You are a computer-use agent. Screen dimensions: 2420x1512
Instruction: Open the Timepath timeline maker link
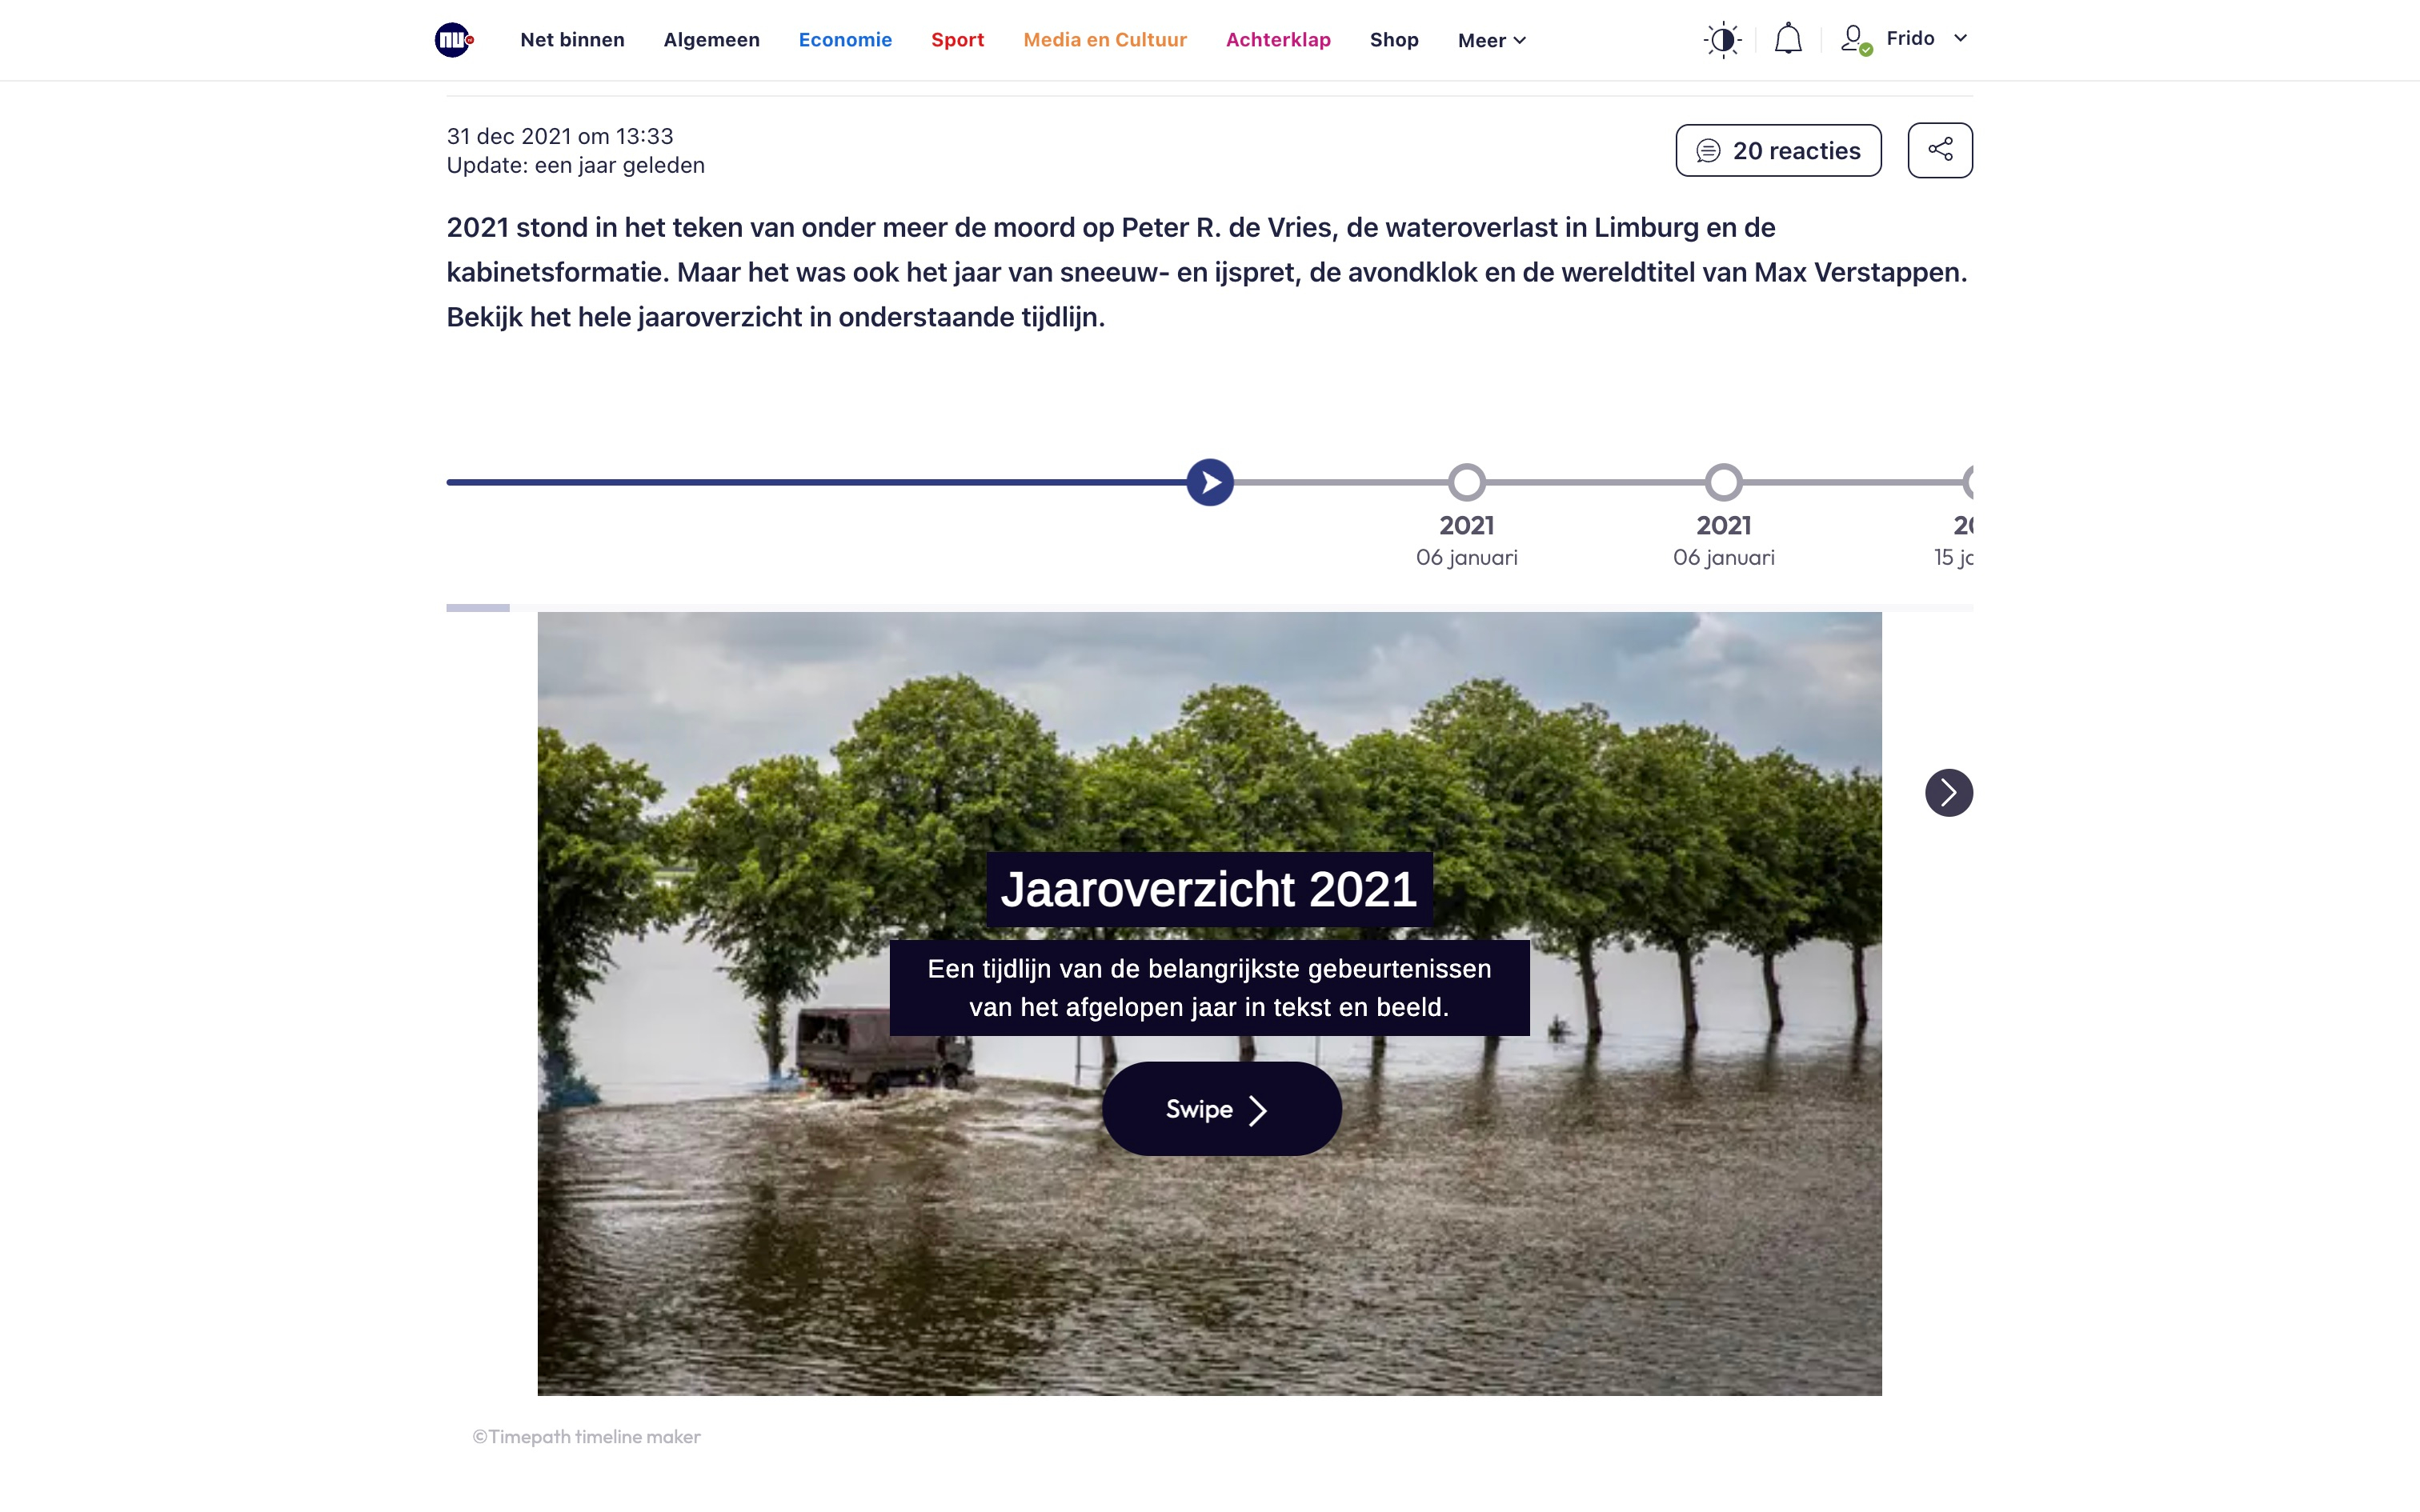(586, 1437)
